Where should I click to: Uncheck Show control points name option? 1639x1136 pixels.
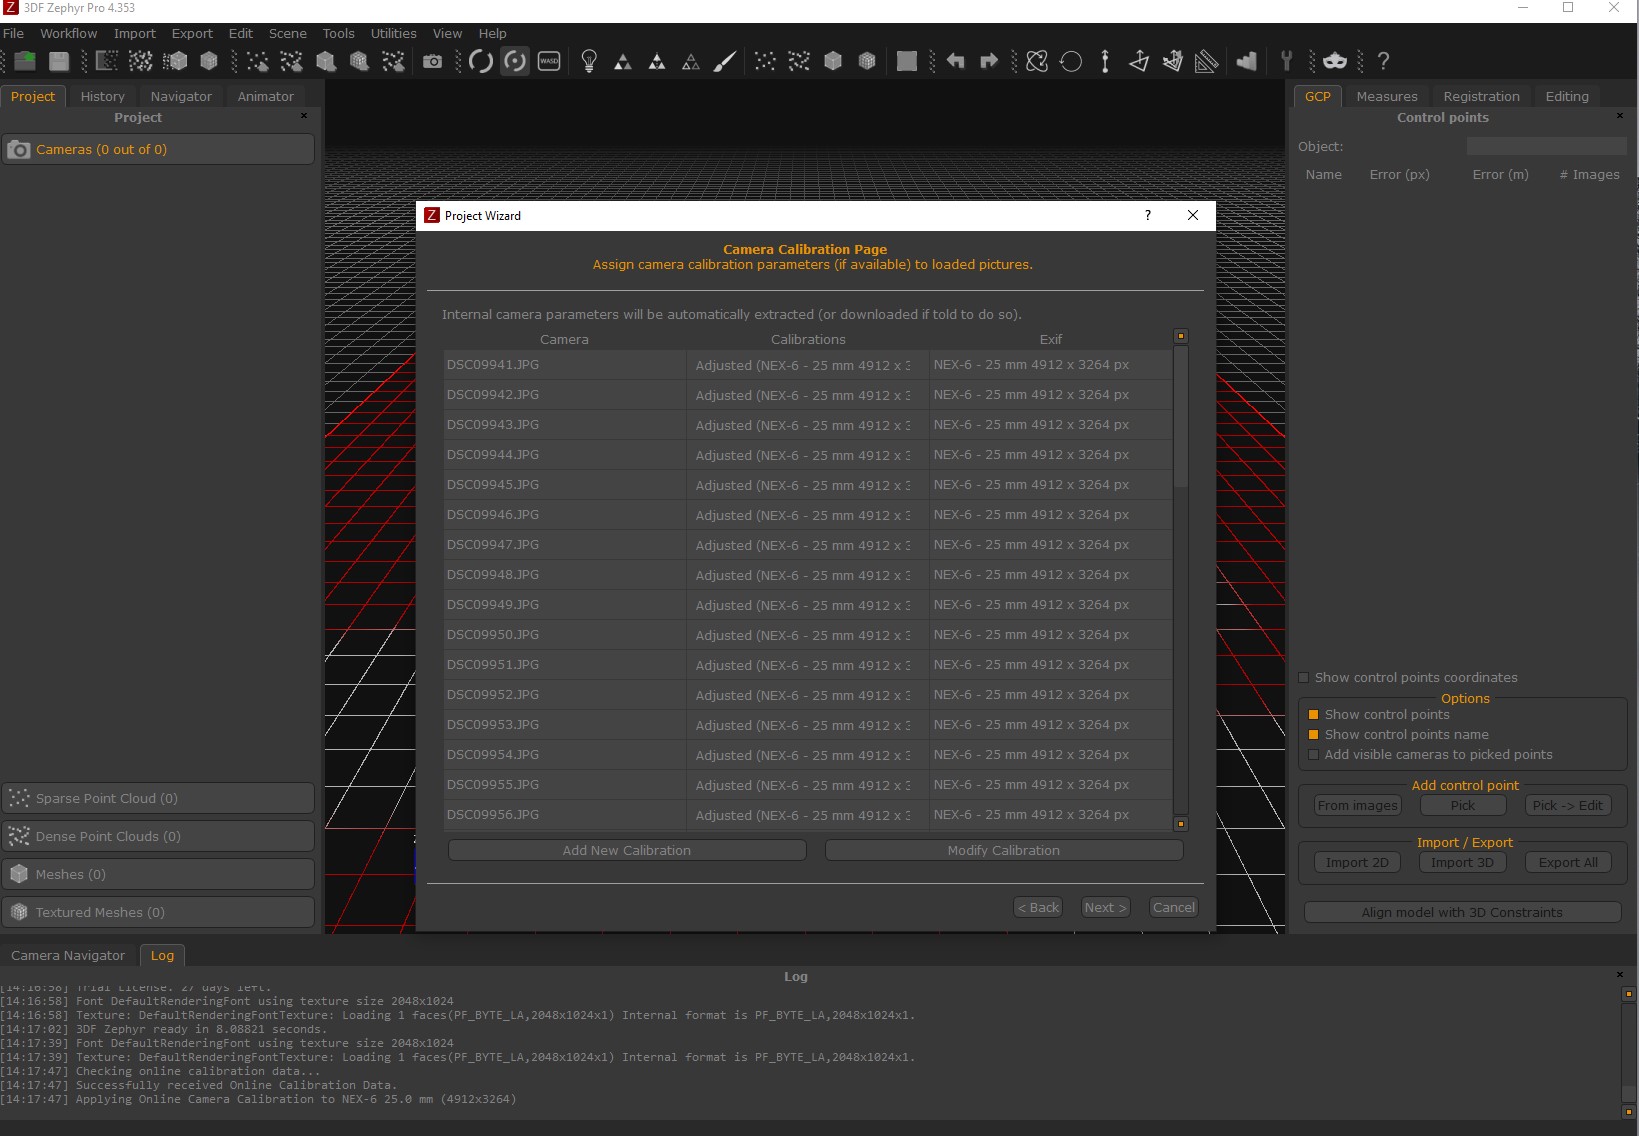coord(1314,735)
